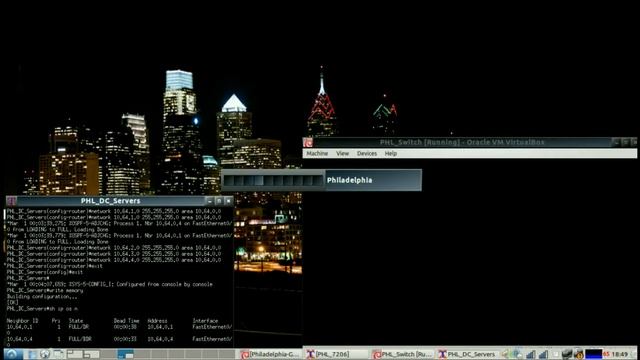Minimize the PHL_DC_Servers terminal window
This screenshot has height=360, width=640.
210,201
